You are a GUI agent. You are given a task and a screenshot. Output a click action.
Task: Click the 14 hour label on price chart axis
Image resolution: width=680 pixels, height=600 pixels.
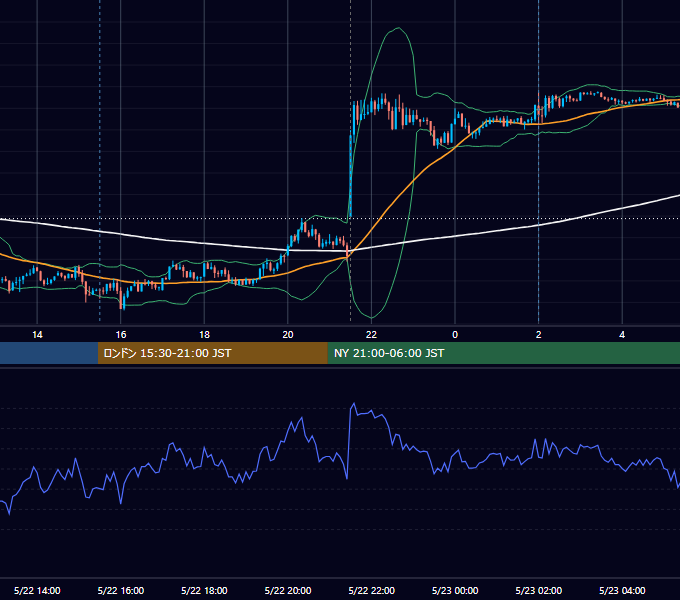[x=37, y=335]
